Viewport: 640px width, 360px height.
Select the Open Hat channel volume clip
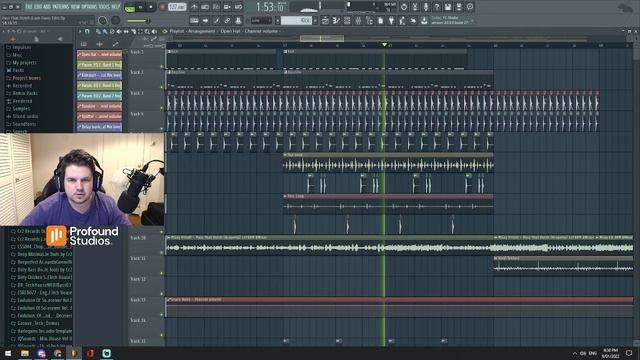100,54
